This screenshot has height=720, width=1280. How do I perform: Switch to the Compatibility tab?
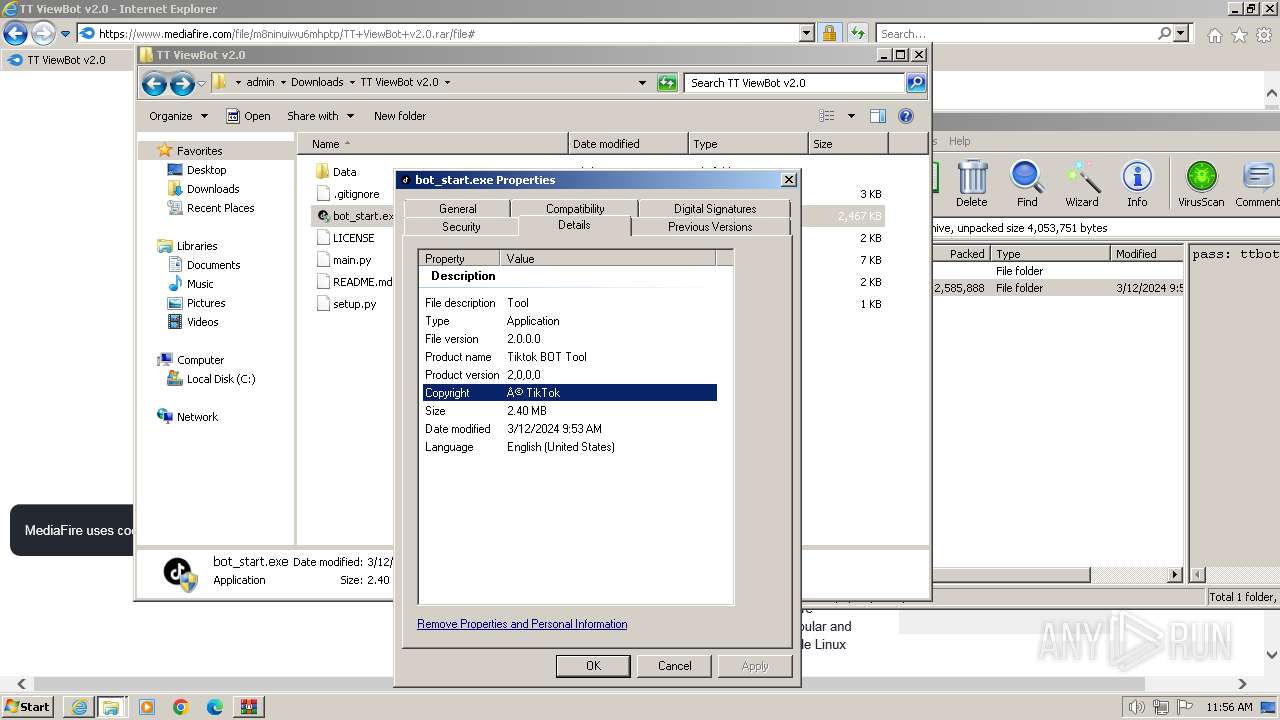[575, 208]
